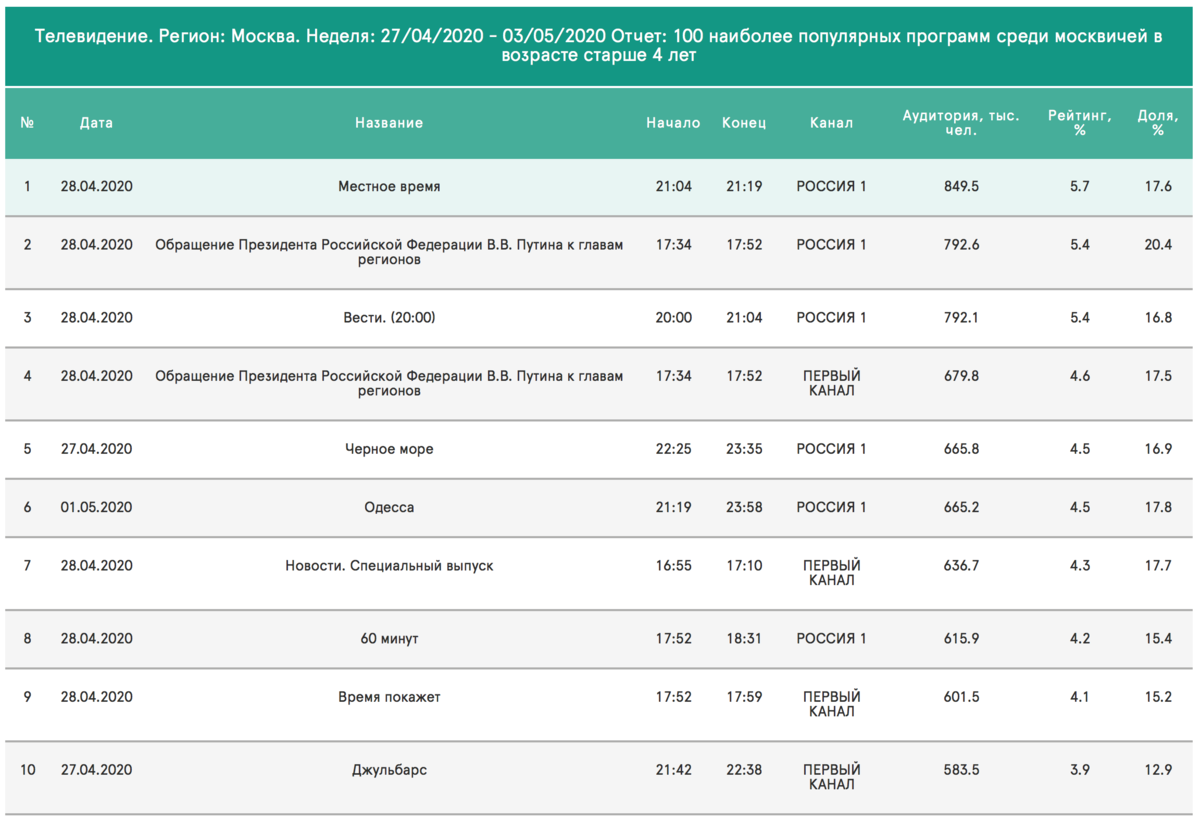Screen dimensions: 1200x819
Task: Click the end time 17:10
Action: coord(744,566)
